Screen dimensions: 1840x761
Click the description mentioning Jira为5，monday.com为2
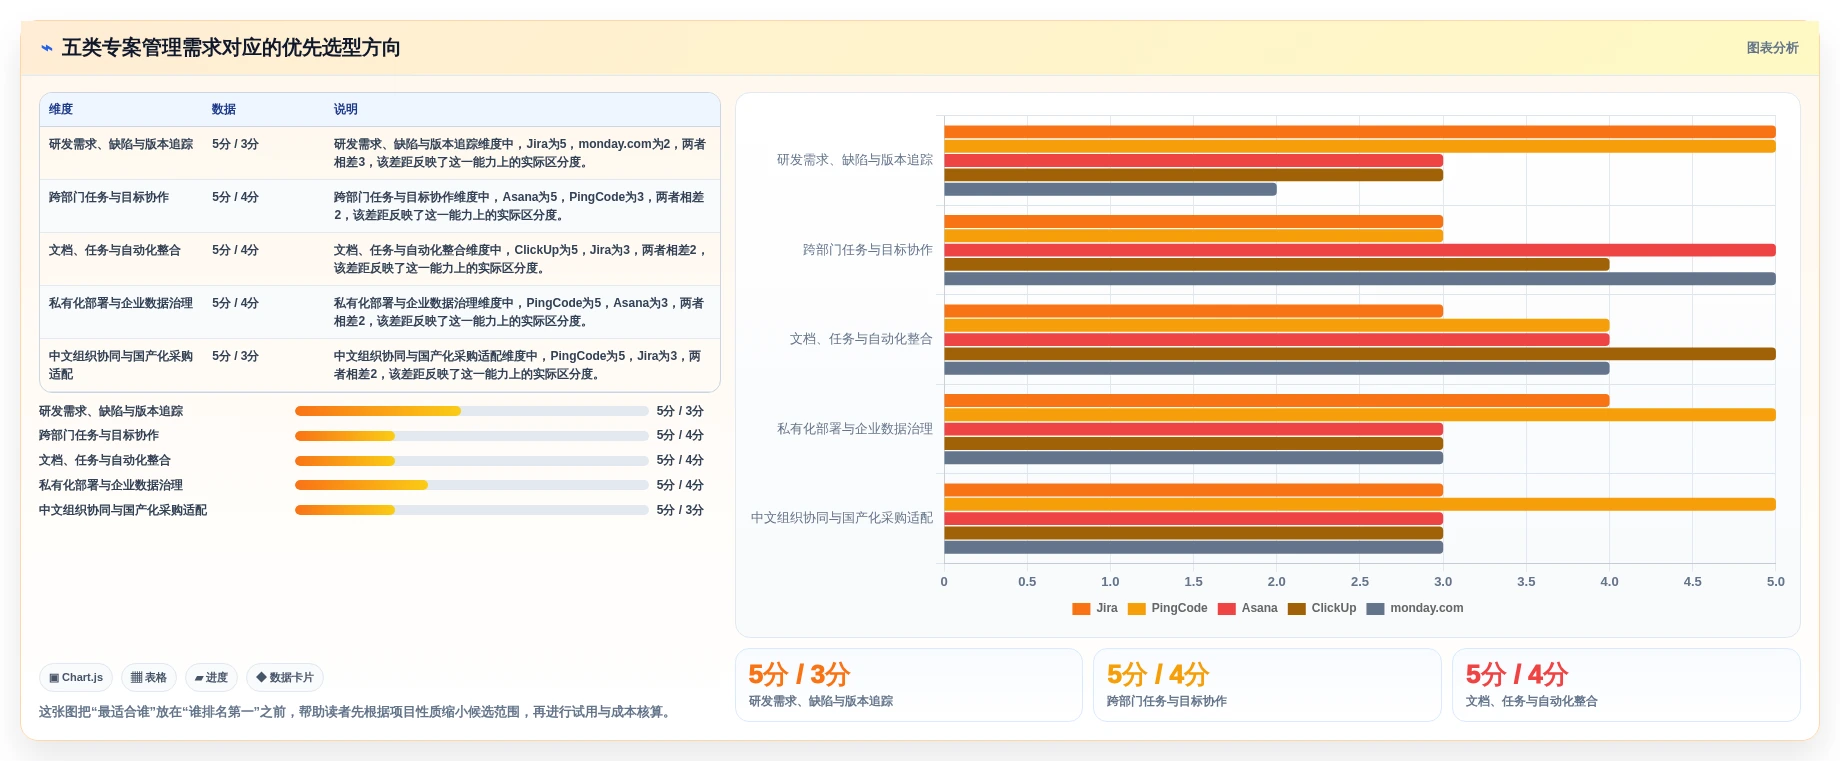coord(520,153)
